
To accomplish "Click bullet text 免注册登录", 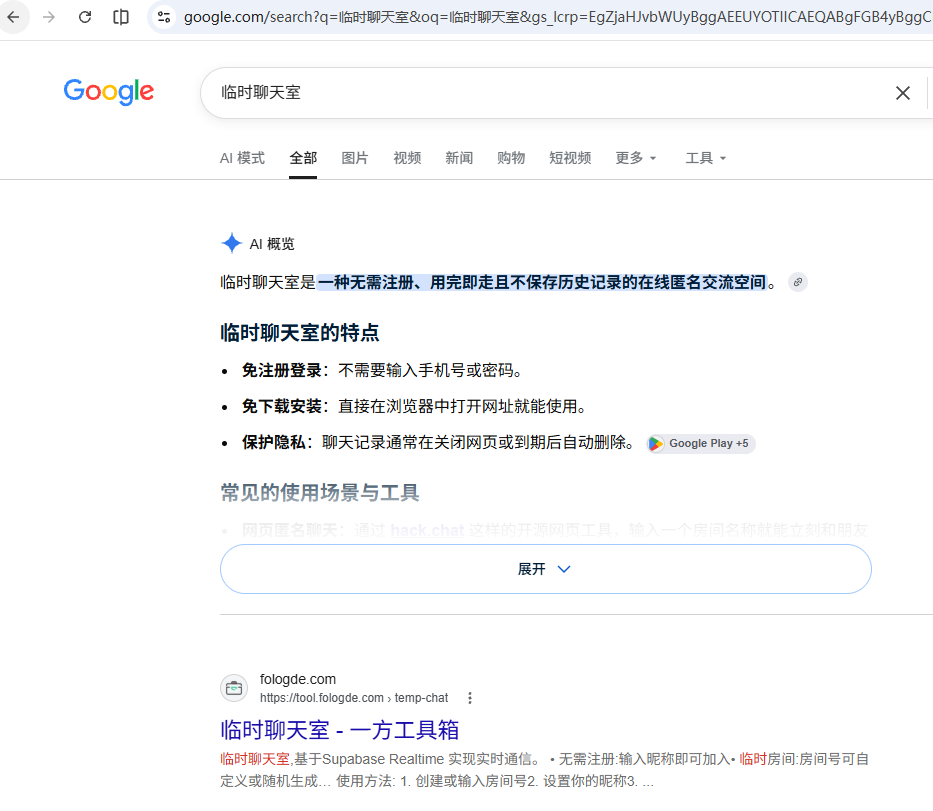I will tap(281, 370).
